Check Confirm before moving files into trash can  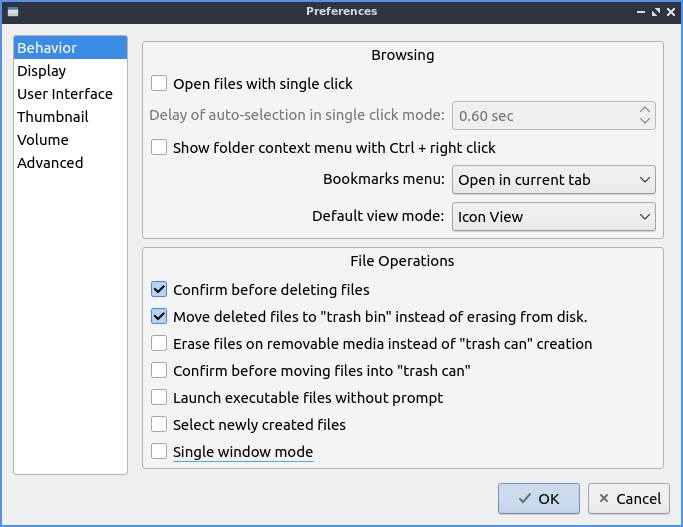pyautogui.click(x=159, y=371)
